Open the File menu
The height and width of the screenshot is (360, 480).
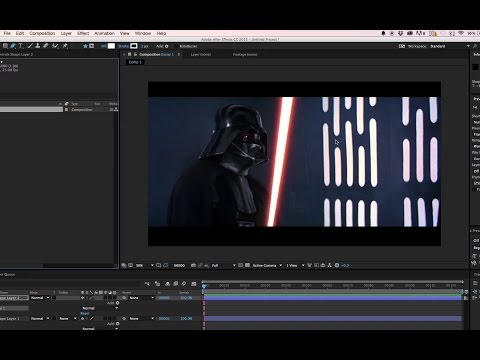coord(7,33)
